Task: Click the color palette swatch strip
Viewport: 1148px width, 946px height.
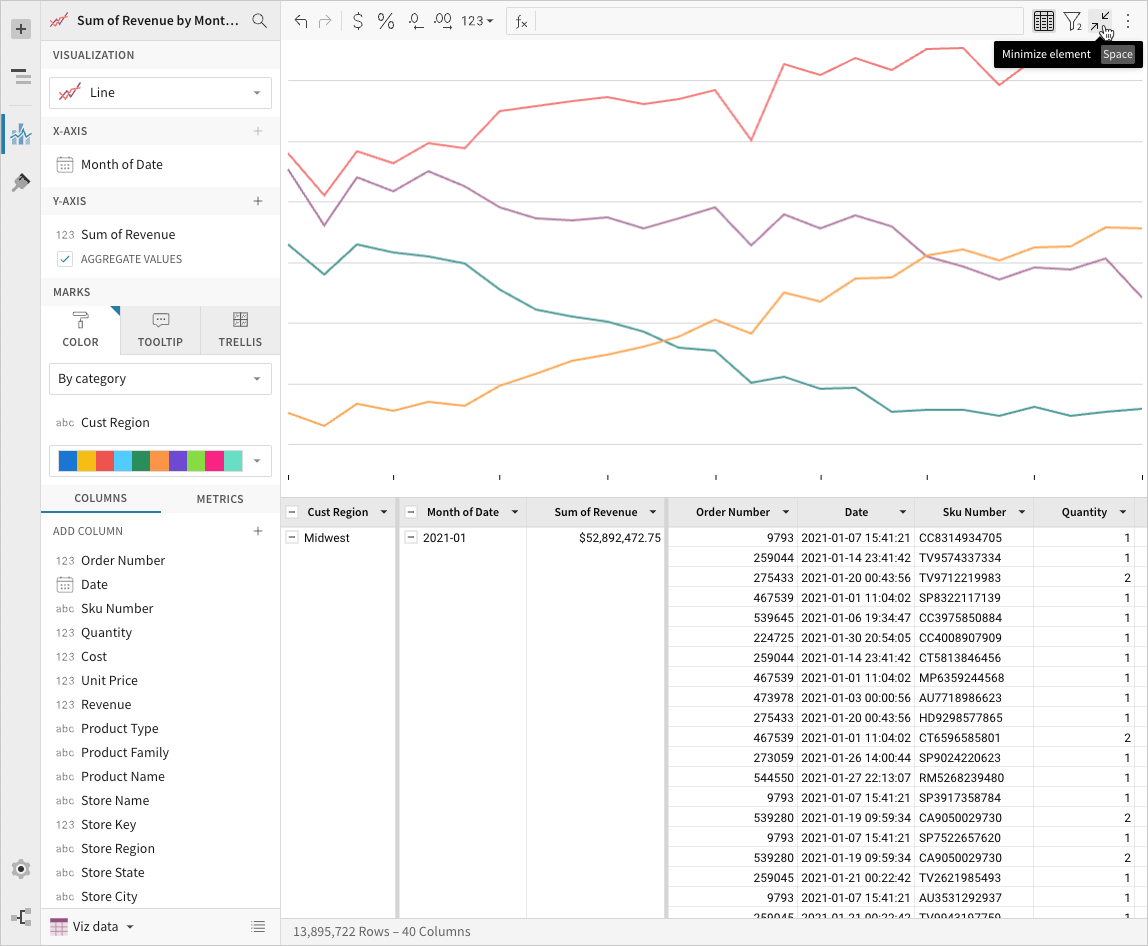Action: coord(151,461)
